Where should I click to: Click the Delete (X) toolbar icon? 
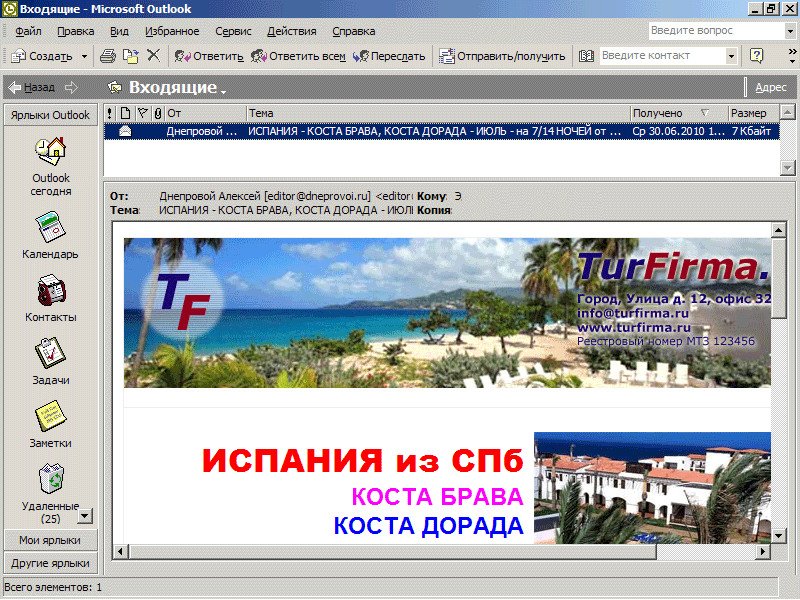pos(153,56)
